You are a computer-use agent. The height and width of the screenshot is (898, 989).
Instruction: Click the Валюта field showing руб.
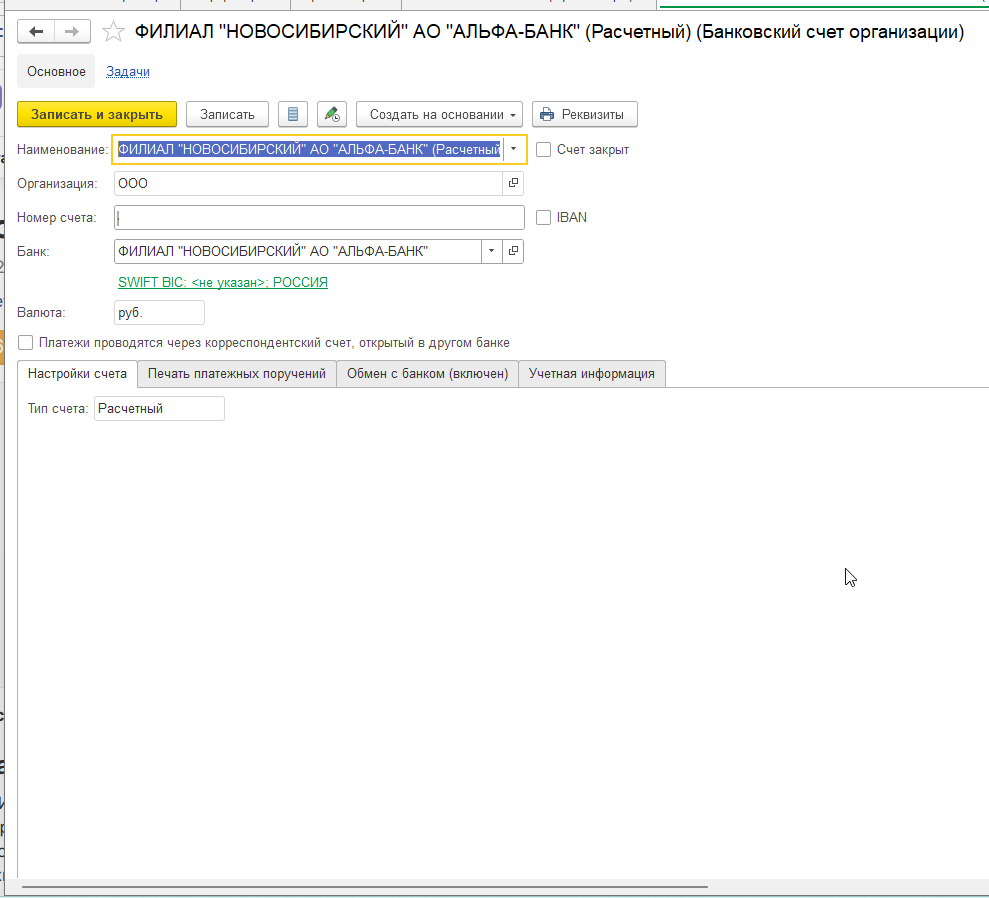(x=159, y=312)
